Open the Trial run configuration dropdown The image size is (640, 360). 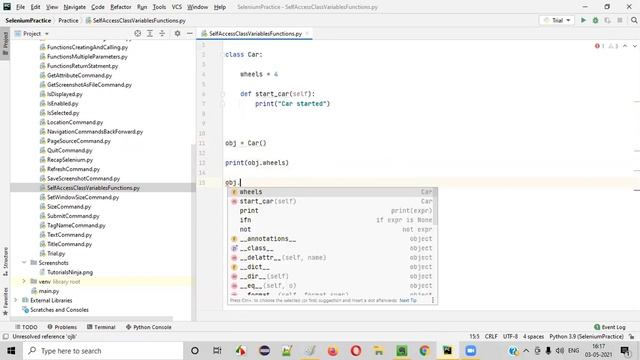(557, 20)
